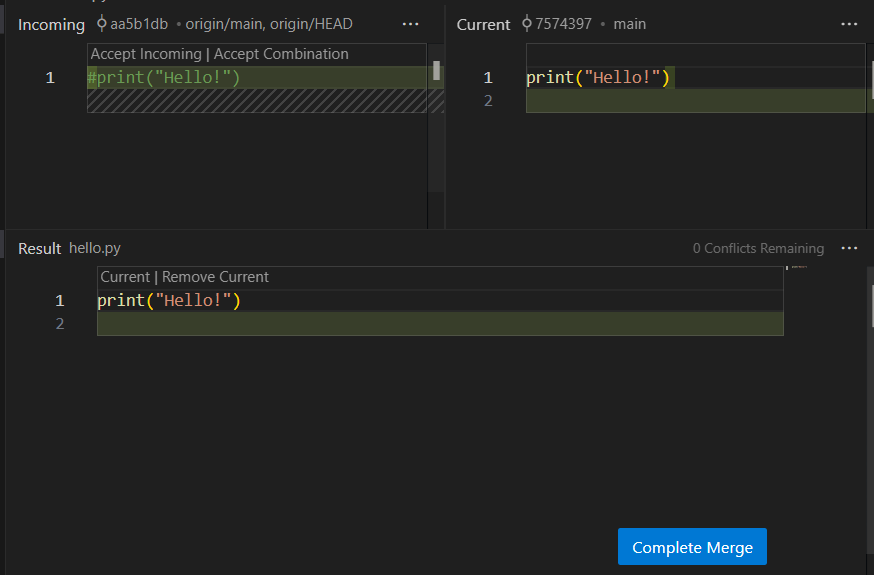The height and width of the screenshot is (575, 874).
Task: Open the Incoming pane more actions menu
Action: [x=410, y=25]
